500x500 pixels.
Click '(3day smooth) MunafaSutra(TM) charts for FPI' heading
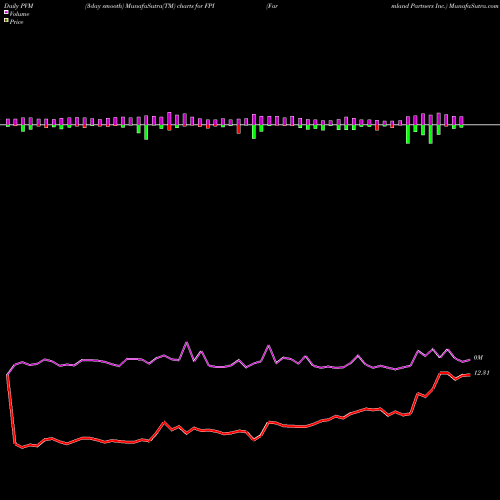150,6
